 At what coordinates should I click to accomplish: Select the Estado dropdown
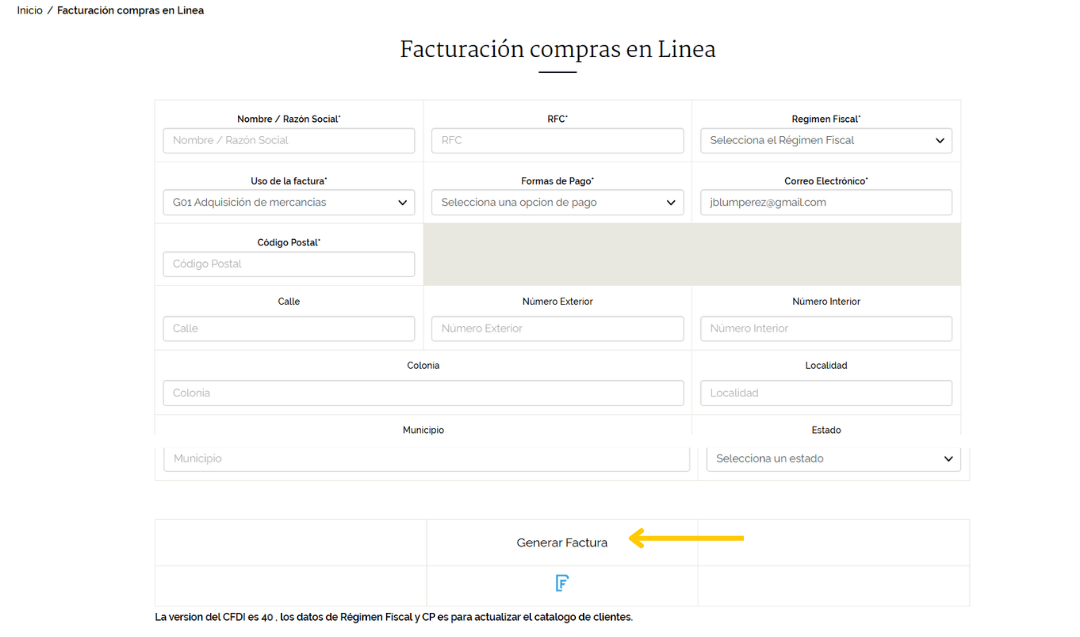pyautogui.click(x=833, y=459)
